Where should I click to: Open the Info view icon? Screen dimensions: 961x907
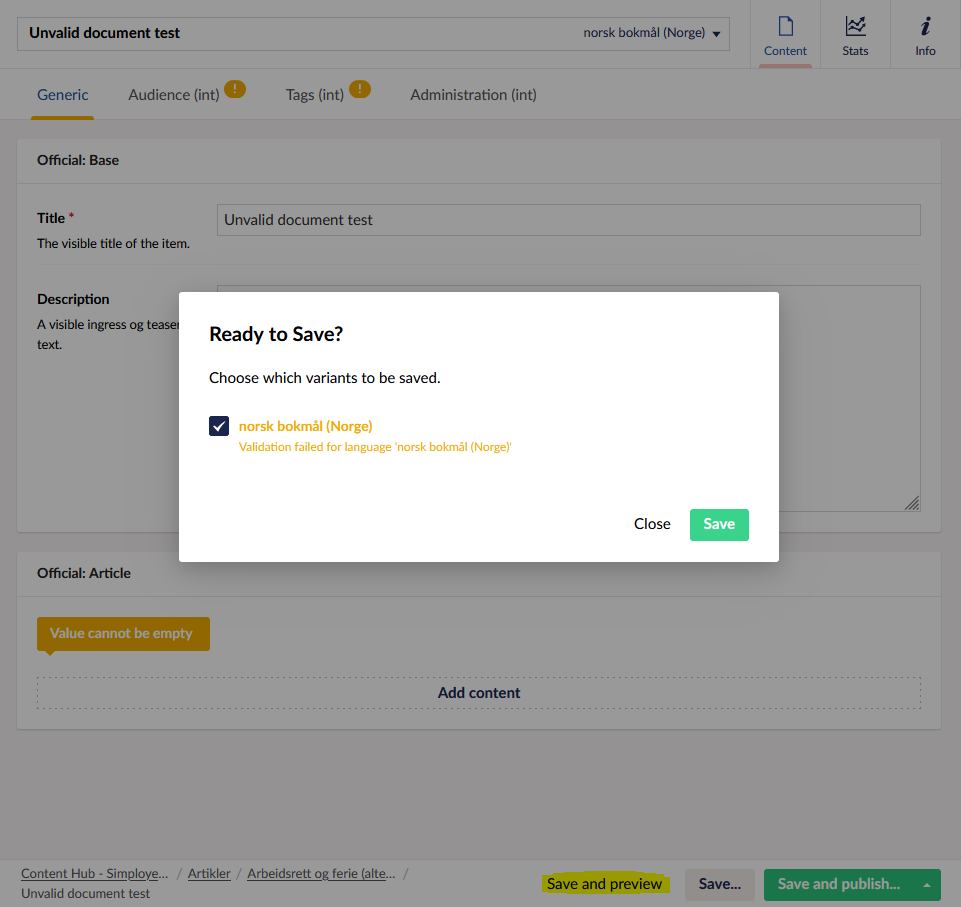tap(924, 34)
